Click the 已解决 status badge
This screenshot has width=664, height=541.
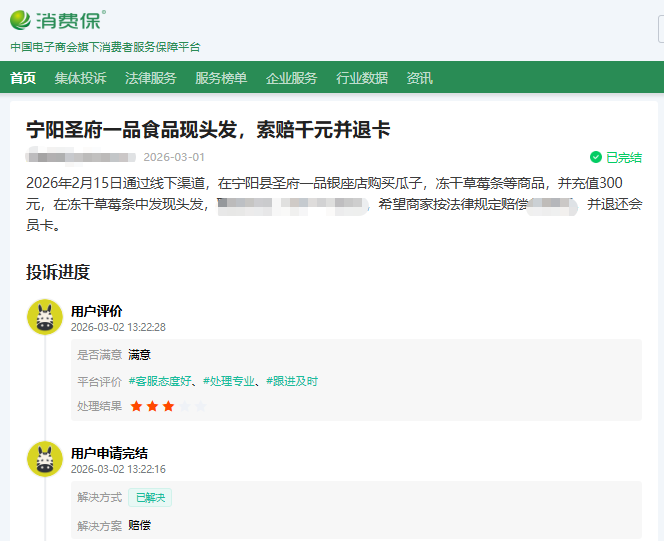tap(150, 497)
